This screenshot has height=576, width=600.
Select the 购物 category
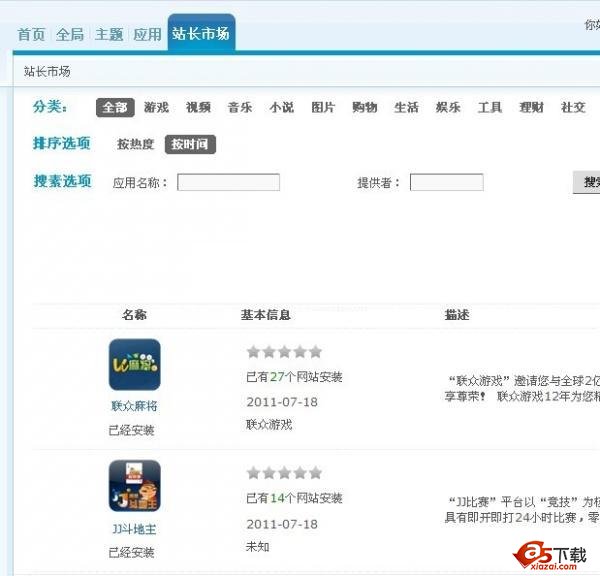(x=365, y=108)
